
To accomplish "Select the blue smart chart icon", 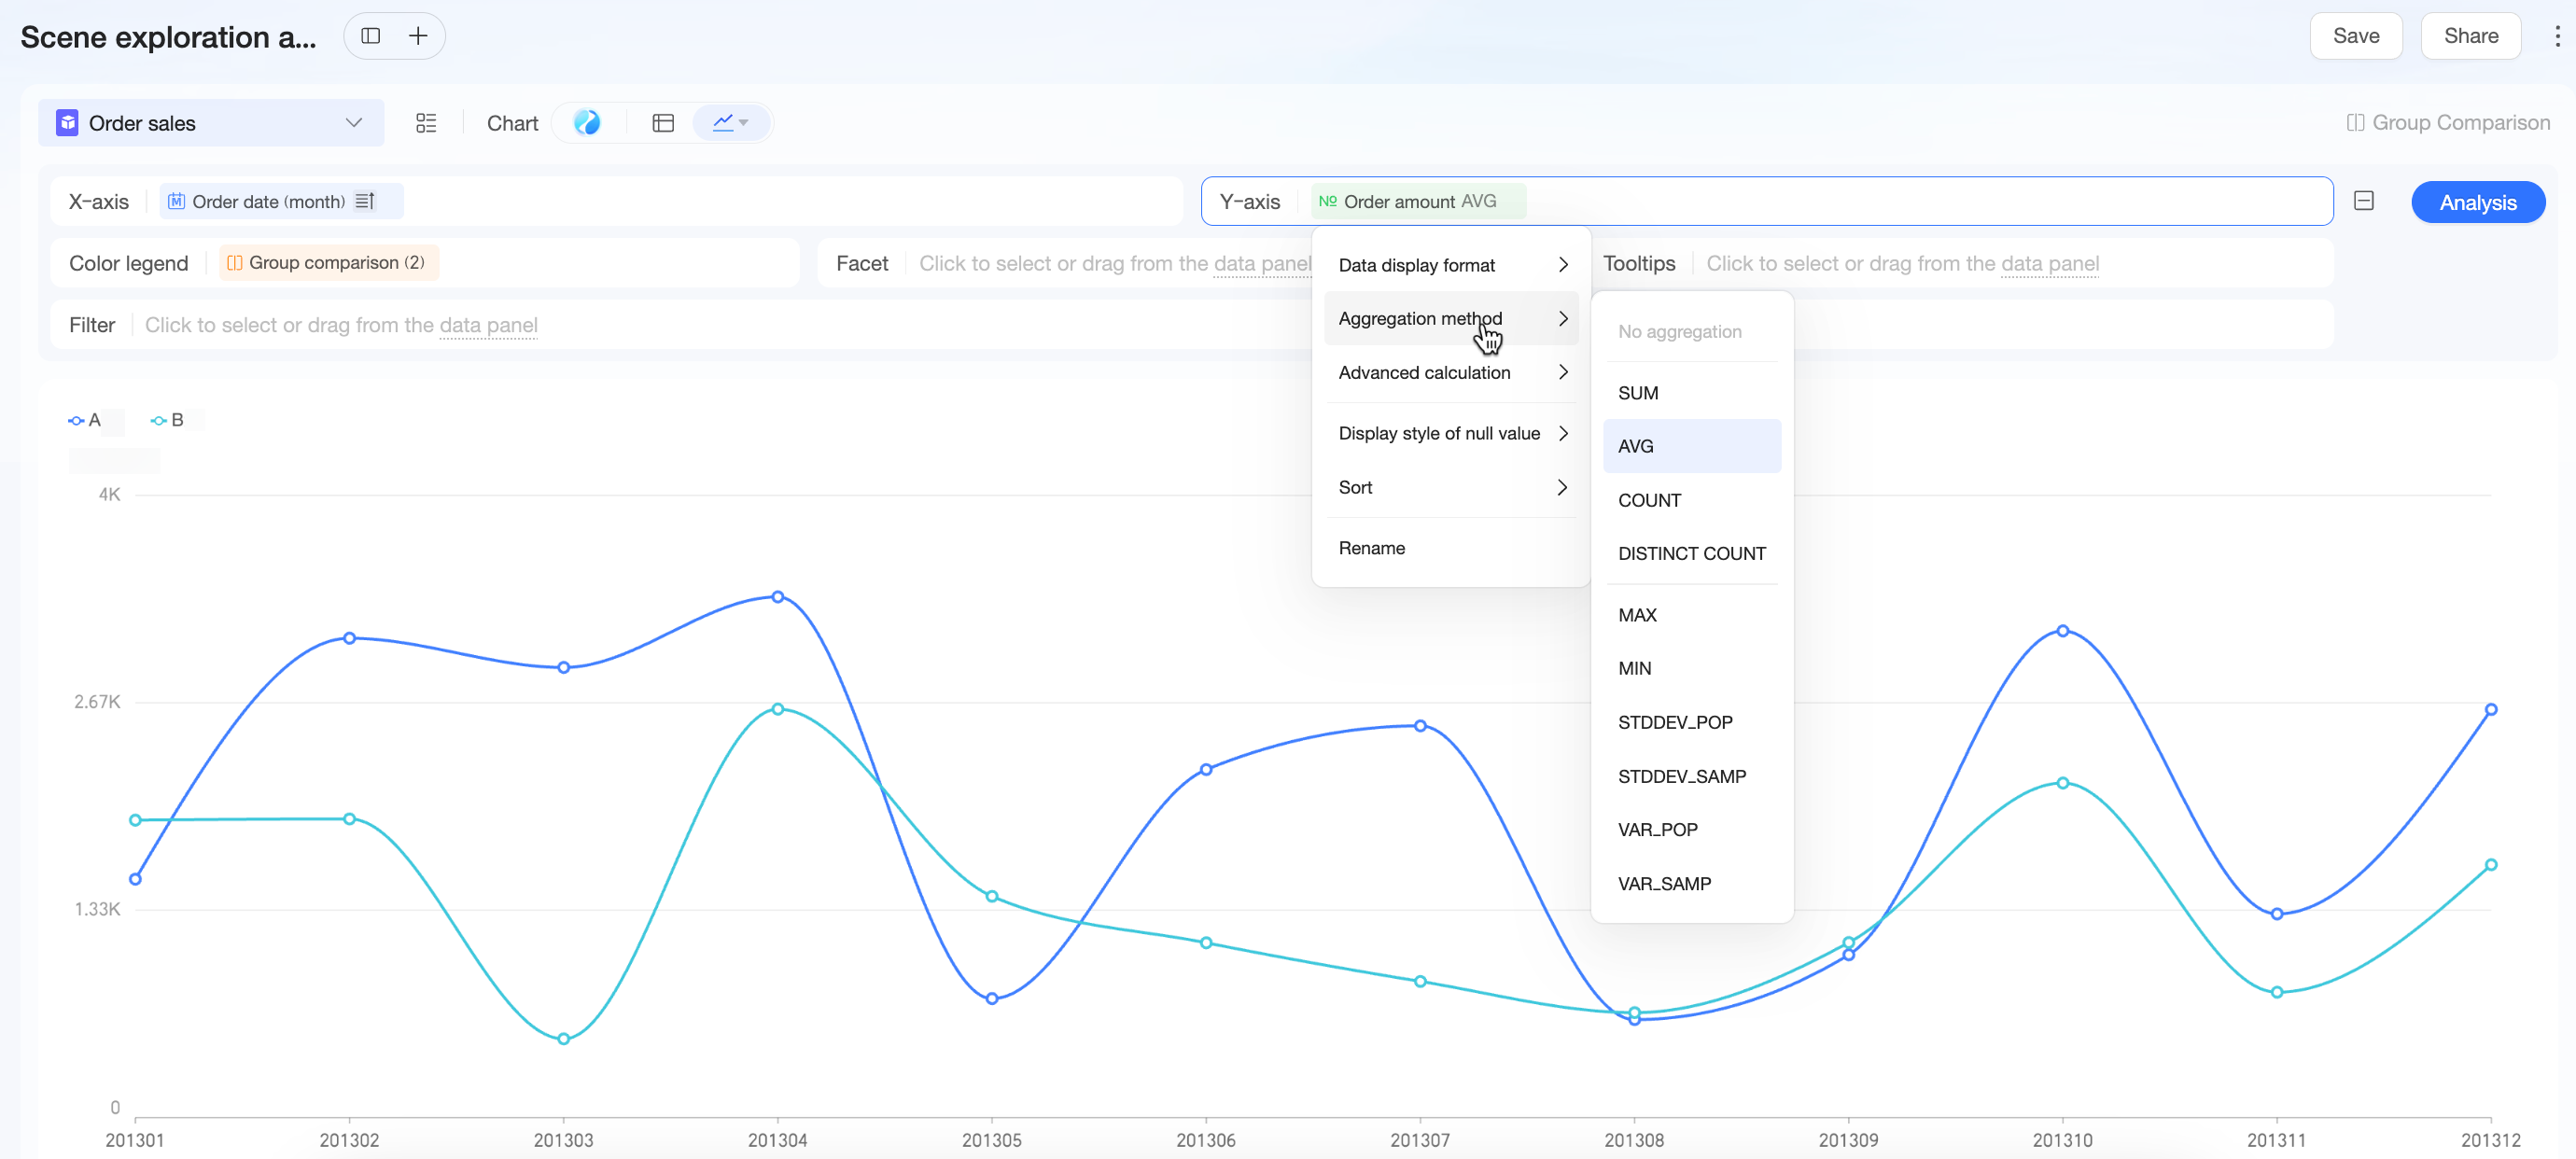I will pyautogui.click(x=587, y=122).
